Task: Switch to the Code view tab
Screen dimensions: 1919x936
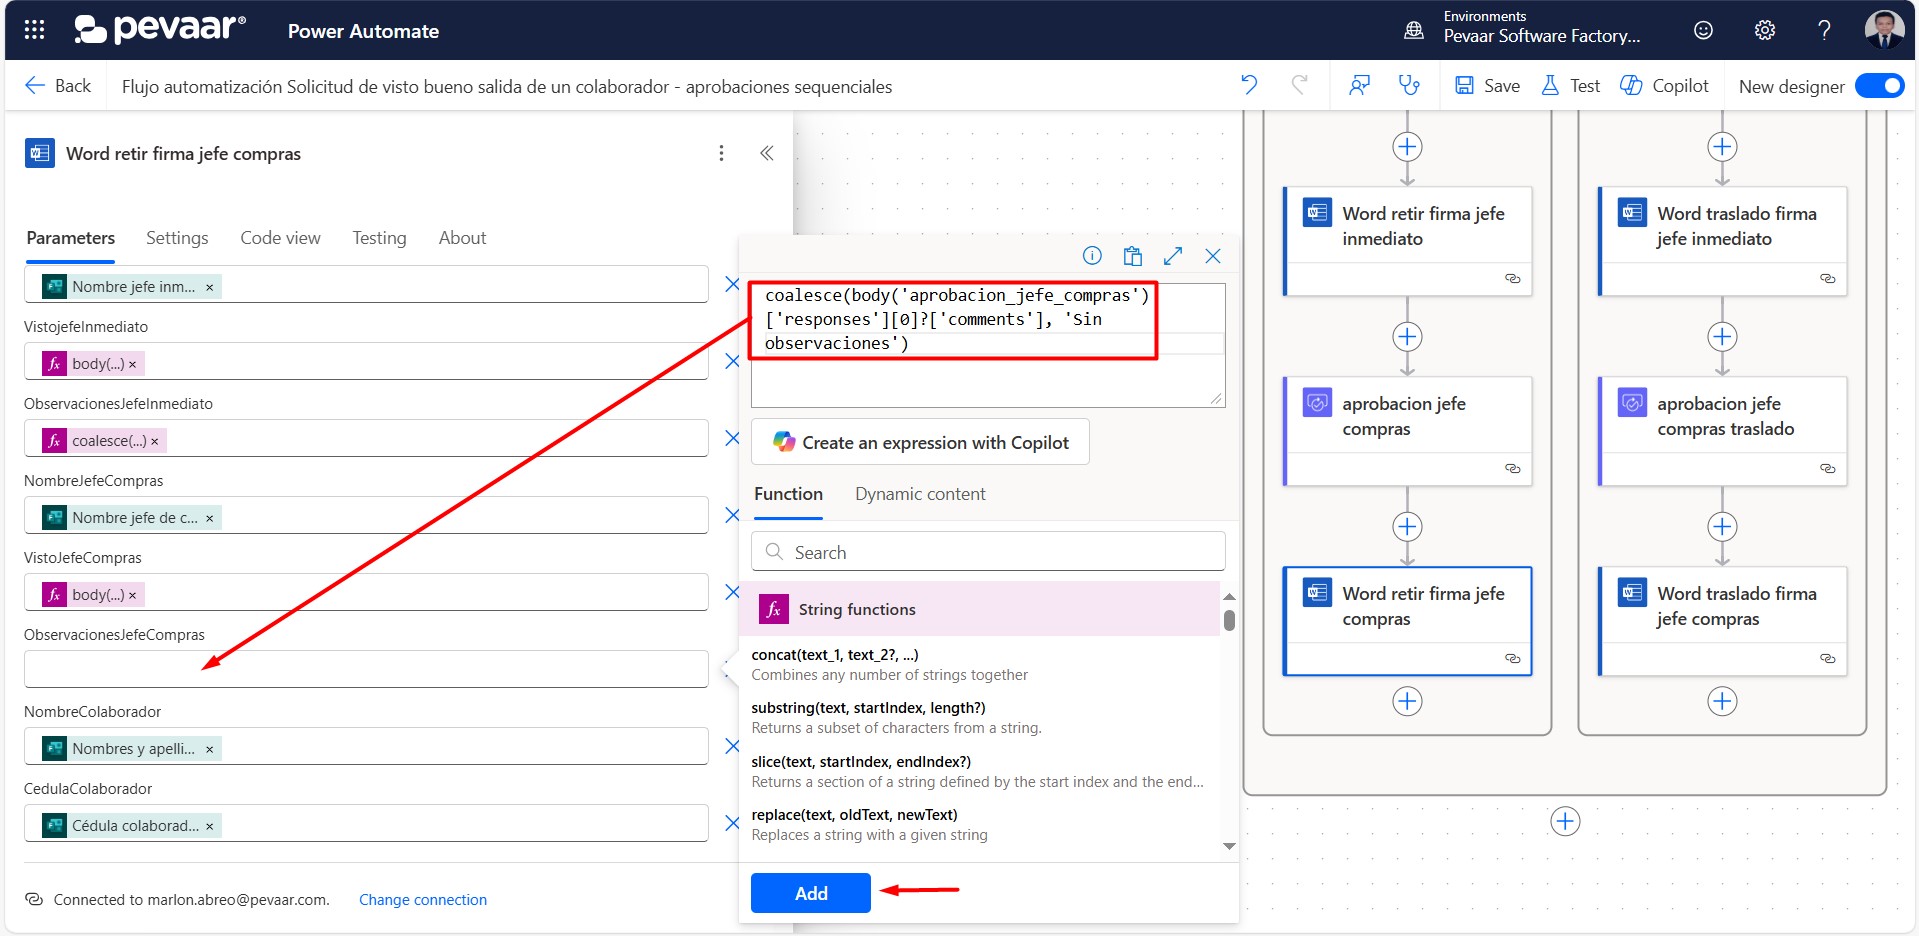Action: pos(280,238)
